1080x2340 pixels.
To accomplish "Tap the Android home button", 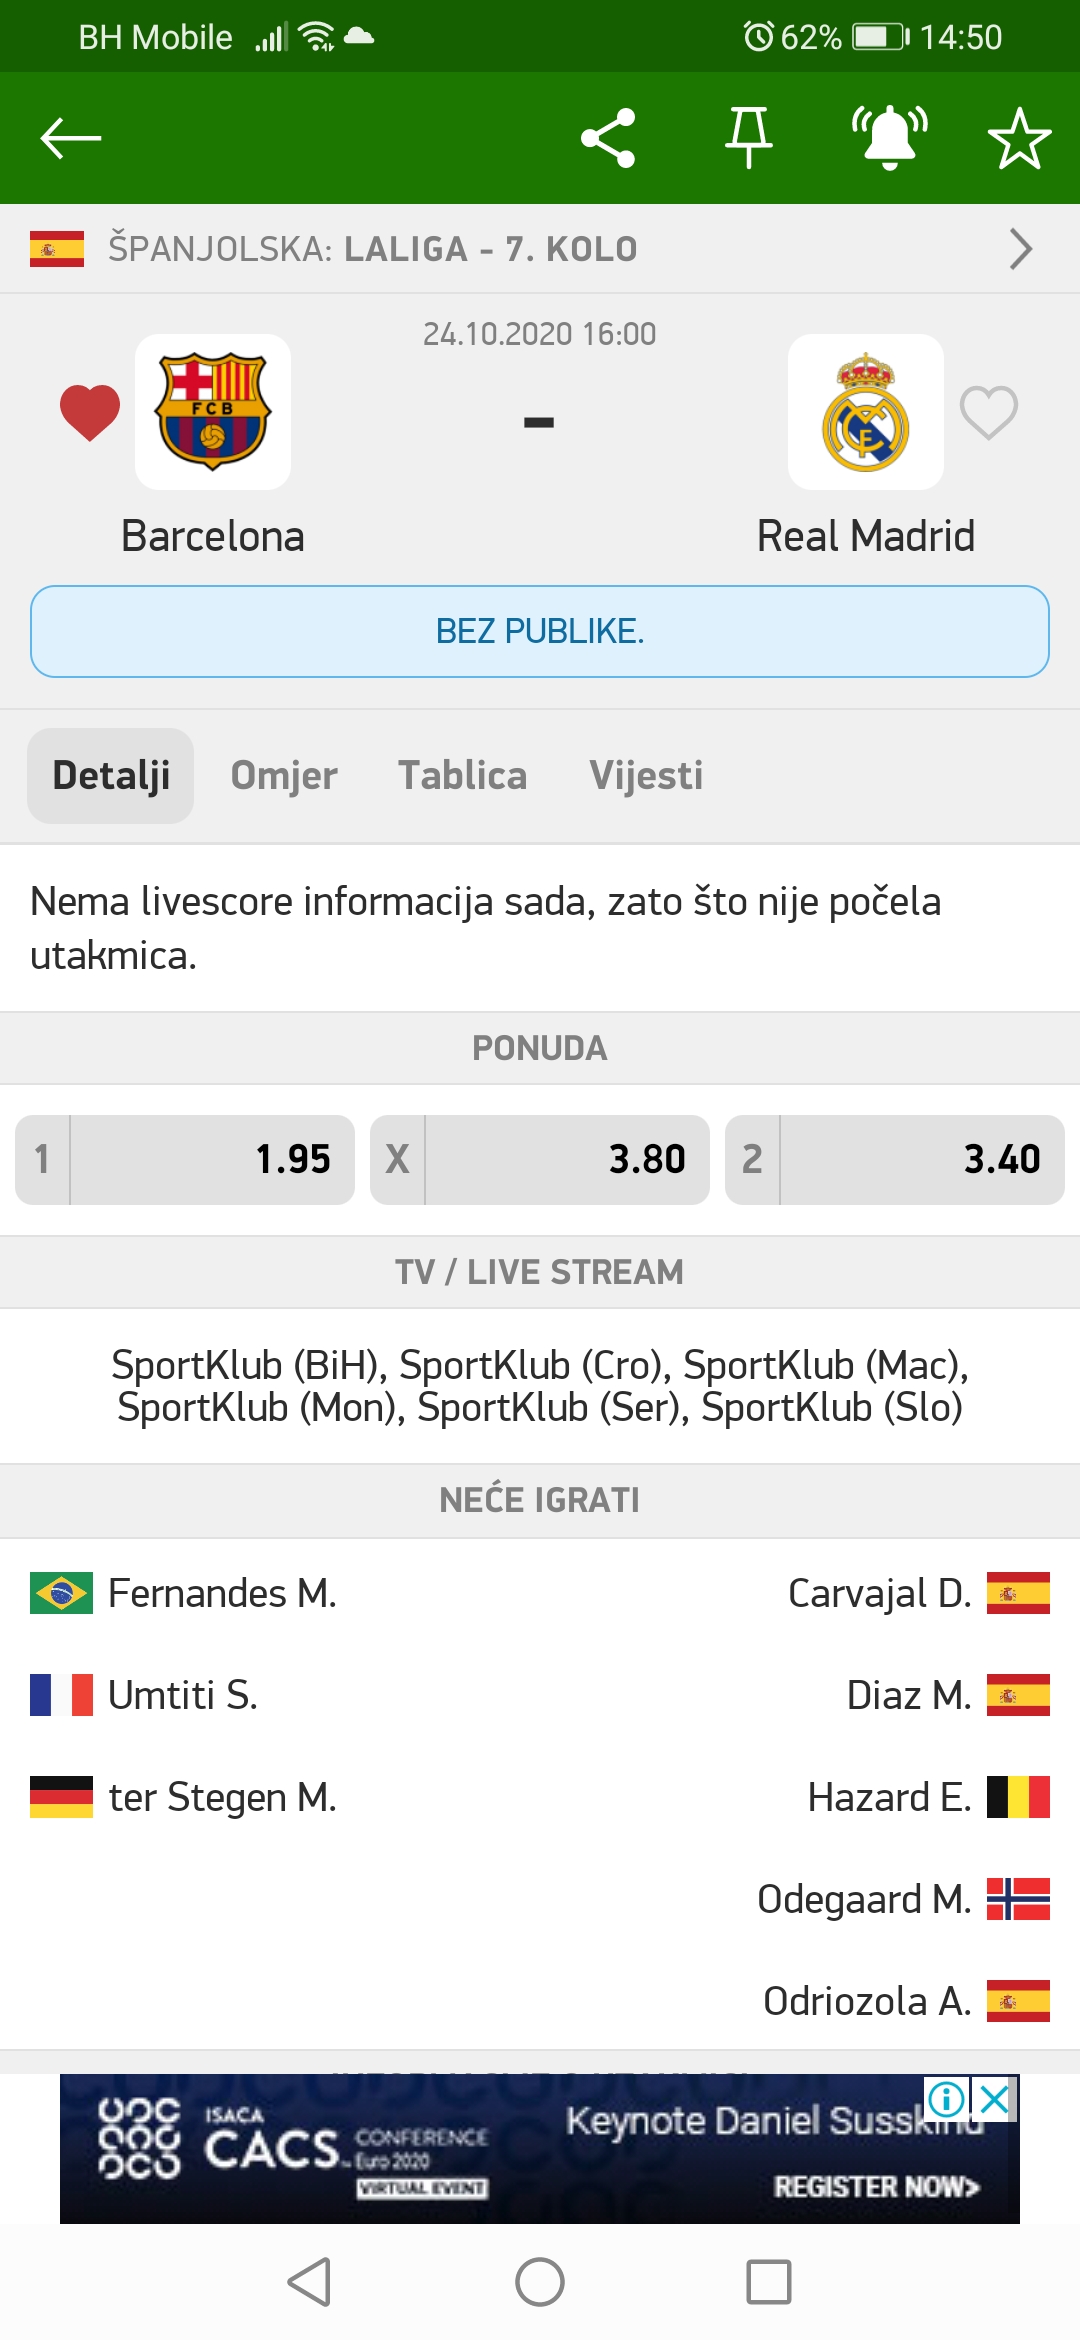I will pyautogui.click(x=540, y=2282).
